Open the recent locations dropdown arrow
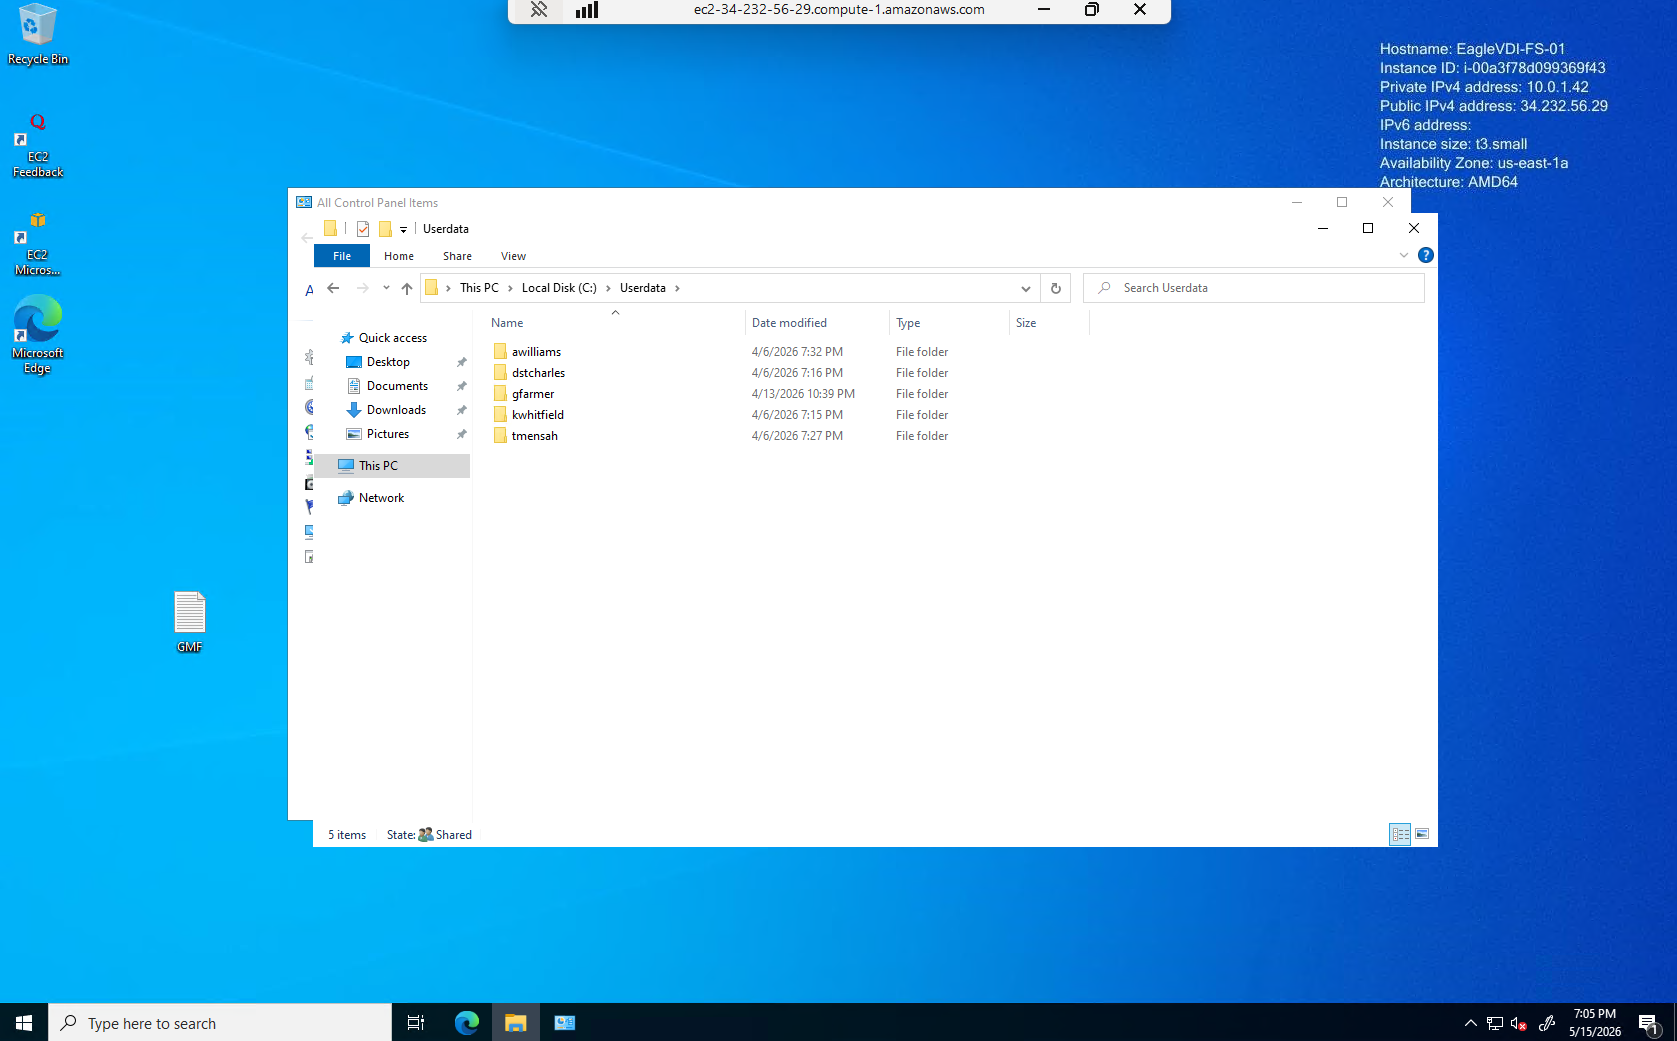 click(386, 288)
